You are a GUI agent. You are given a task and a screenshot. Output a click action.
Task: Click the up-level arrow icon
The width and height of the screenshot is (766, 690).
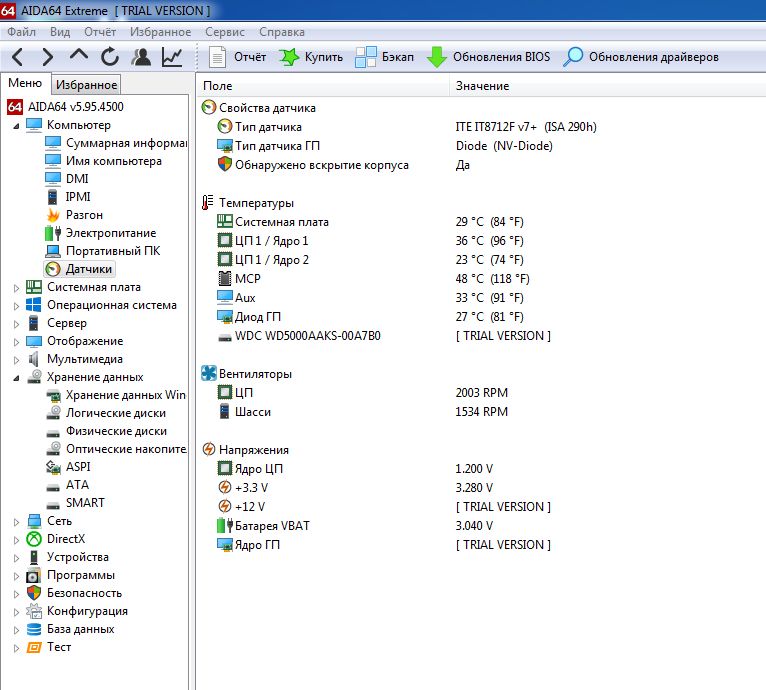tap(79, 55)
